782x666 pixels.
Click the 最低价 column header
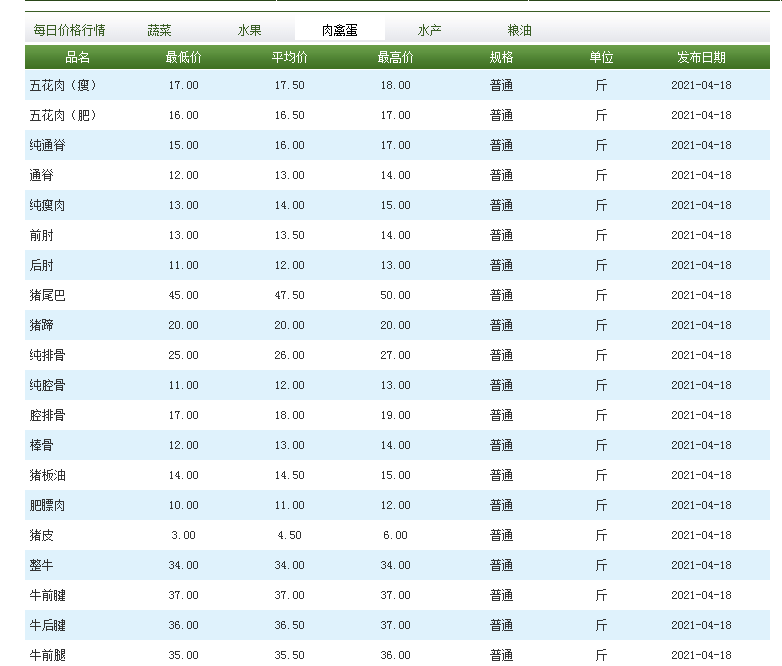pos(184,57)
